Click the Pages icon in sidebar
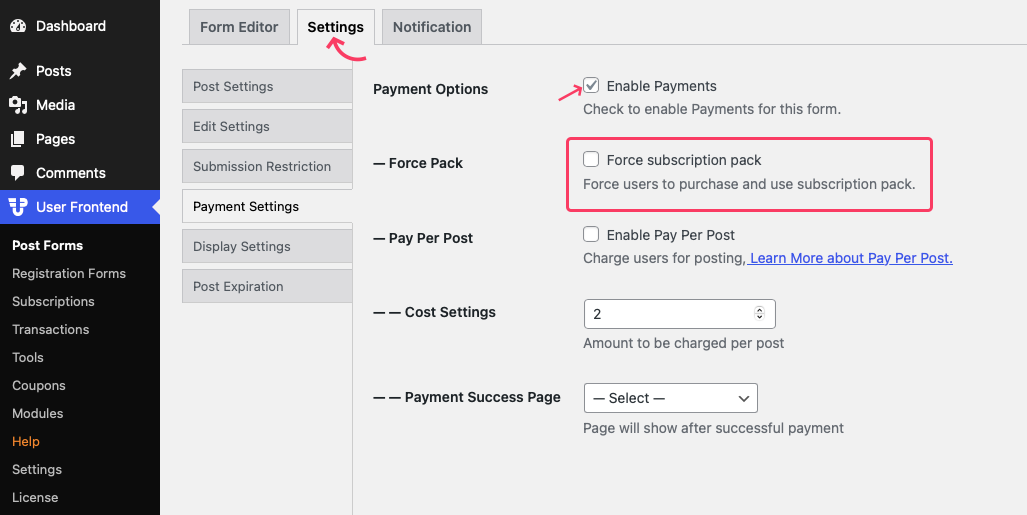Image resolution: width=1027 pixels, height=515 pixels. click(18, 139)
